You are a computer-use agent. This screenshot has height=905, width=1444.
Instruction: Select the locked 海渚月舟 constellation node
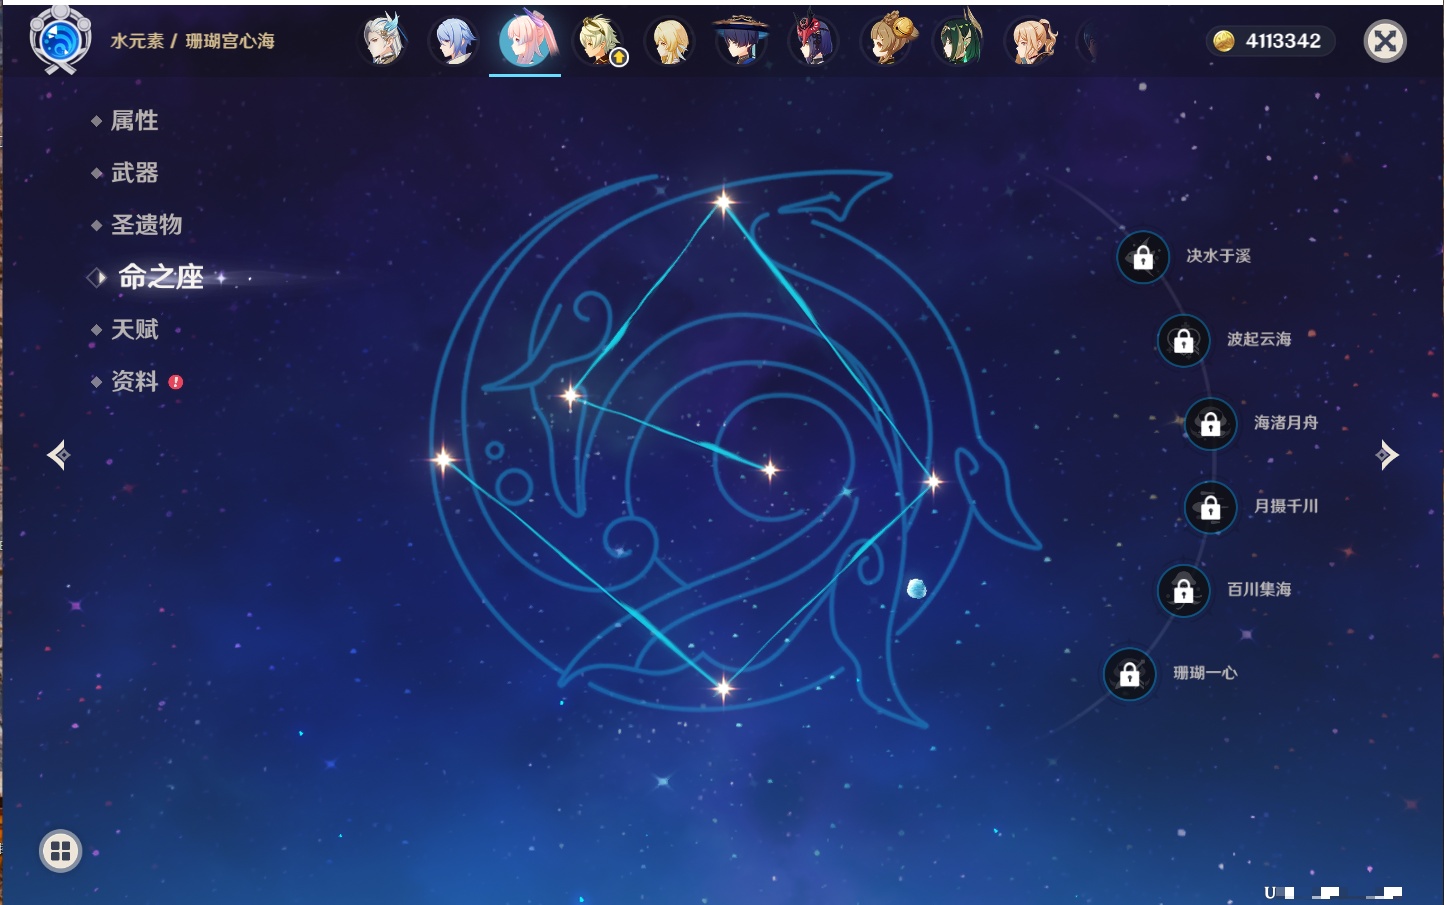coord(1210,424)
